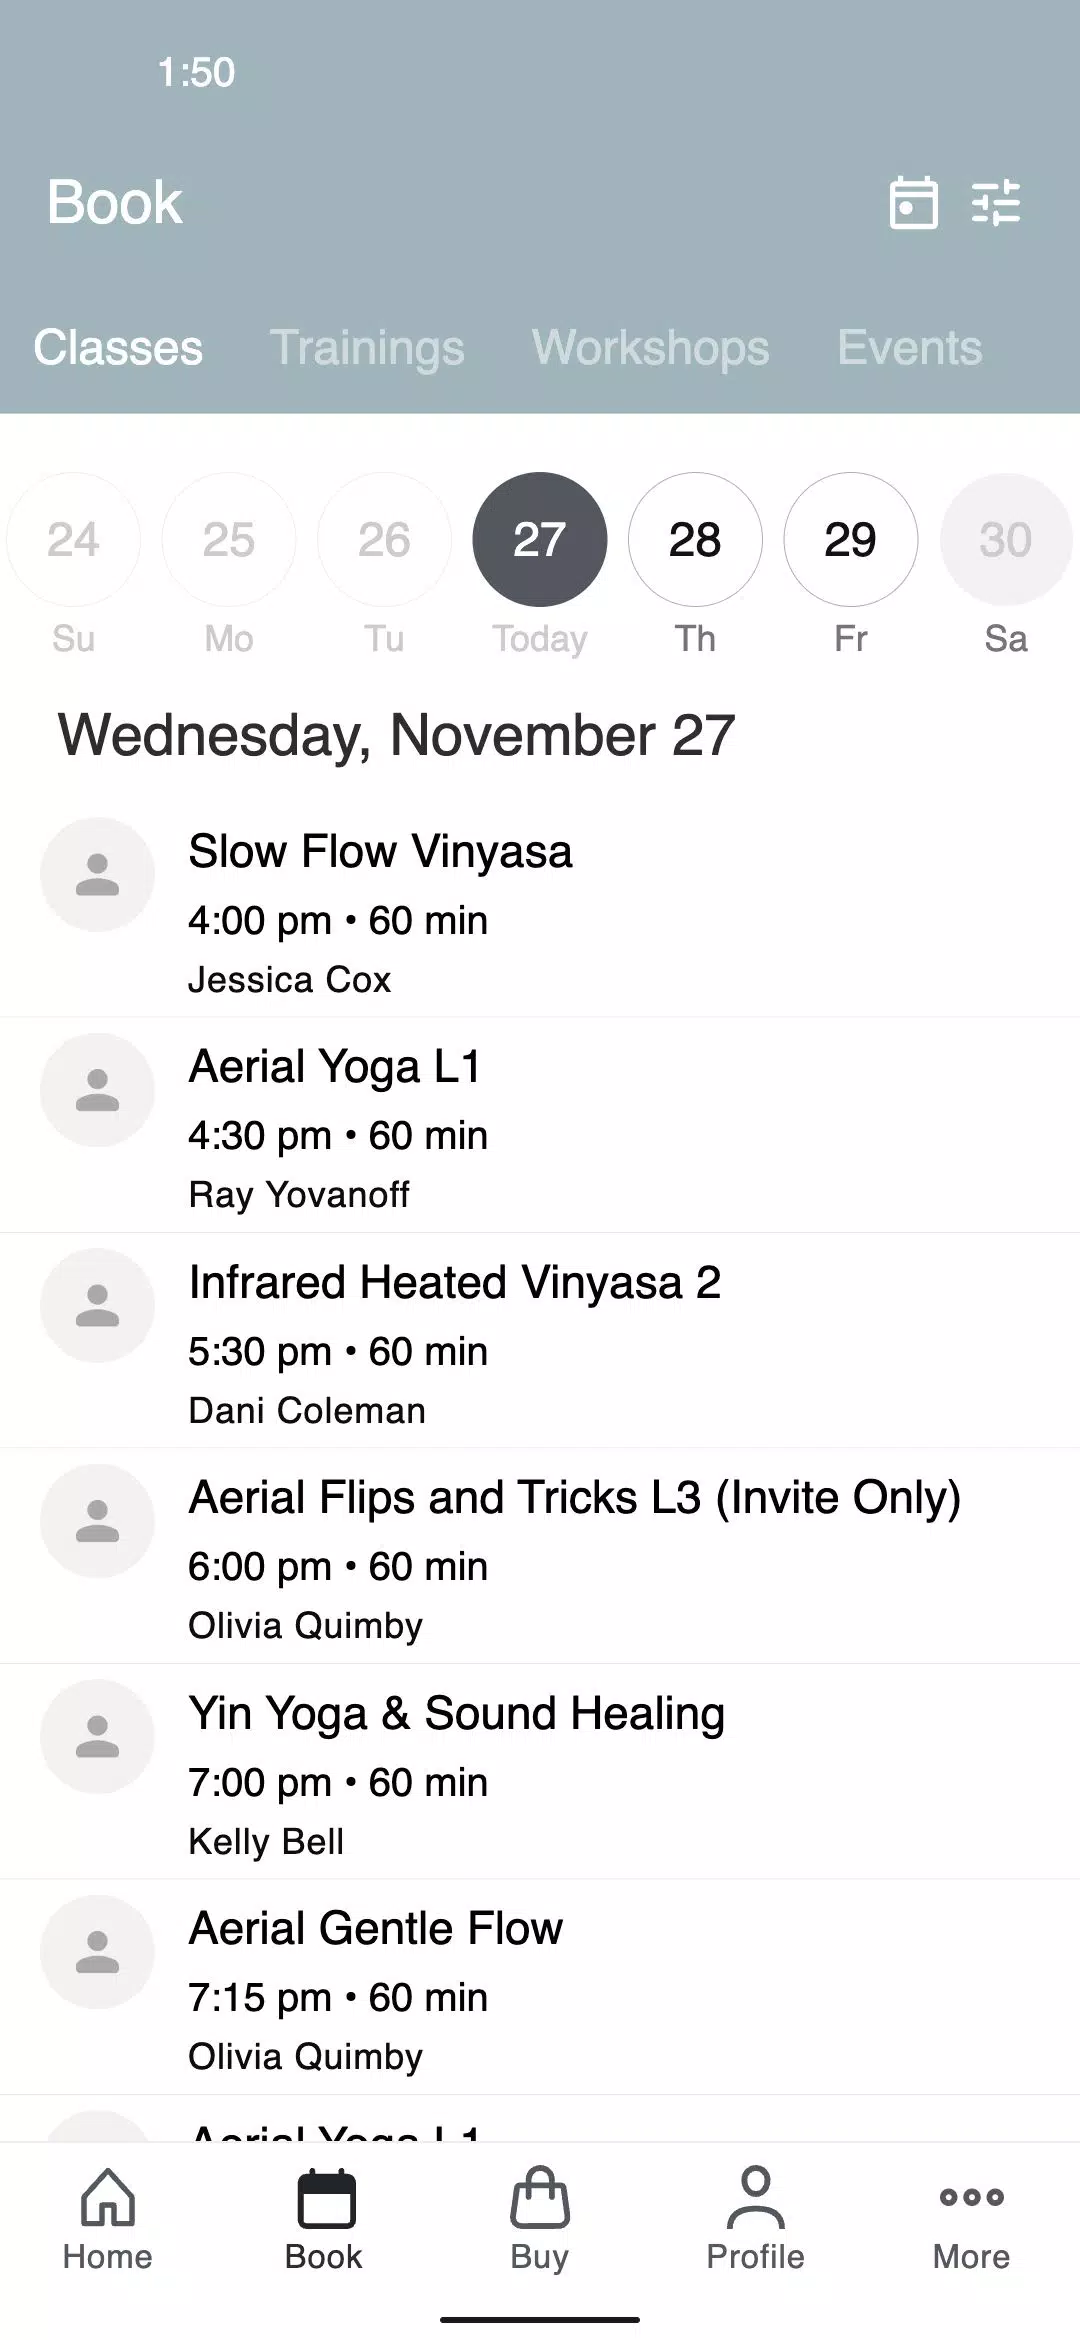Open Infrared Heated Vinyasa 2 class

pos(455,1284)
